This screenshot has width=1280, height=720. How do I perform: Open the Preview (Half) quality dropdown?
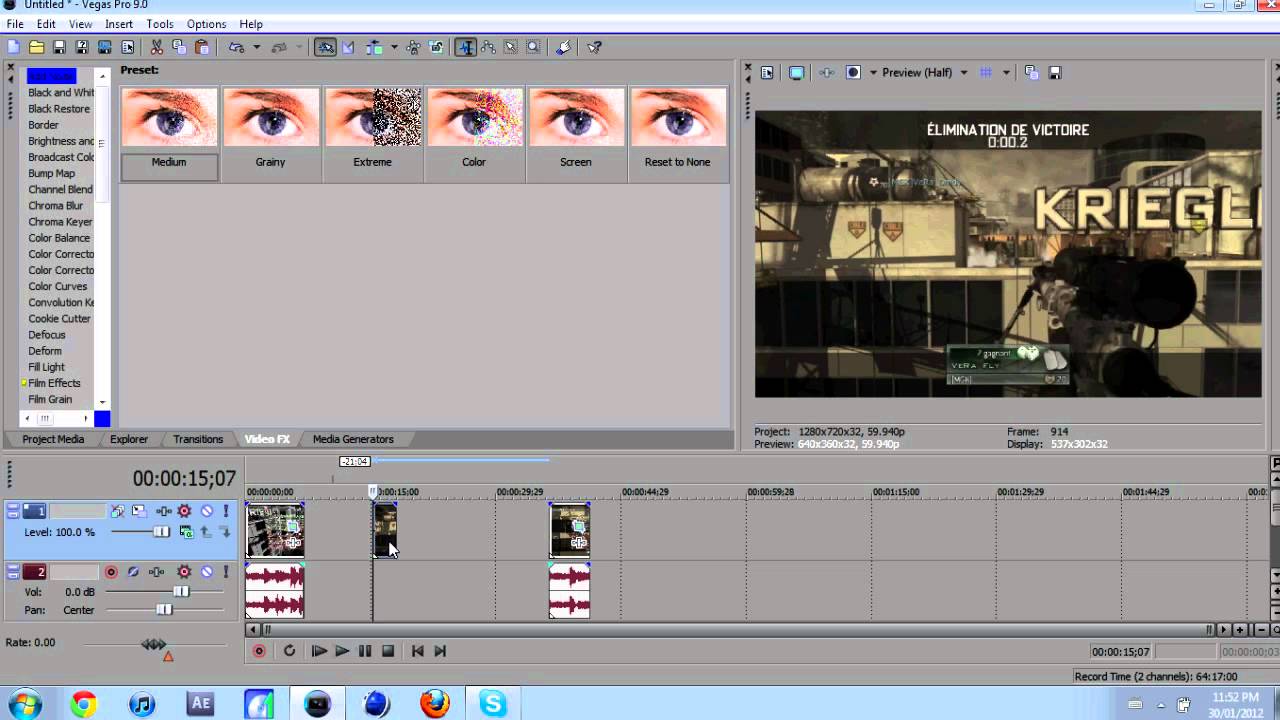[x=925, y=72]
